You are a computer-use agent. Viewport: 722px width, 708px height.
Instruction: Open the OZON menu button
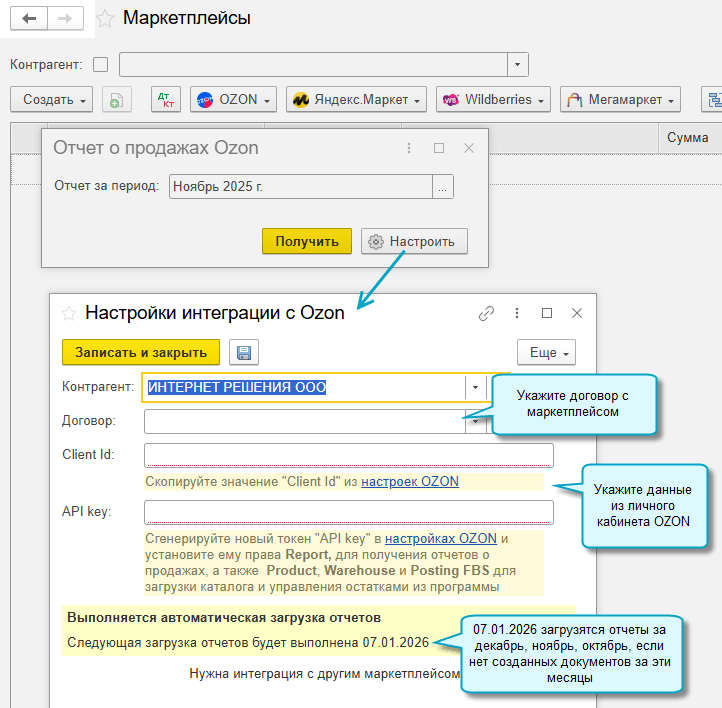pyautogui.click(x=233, y=99)
